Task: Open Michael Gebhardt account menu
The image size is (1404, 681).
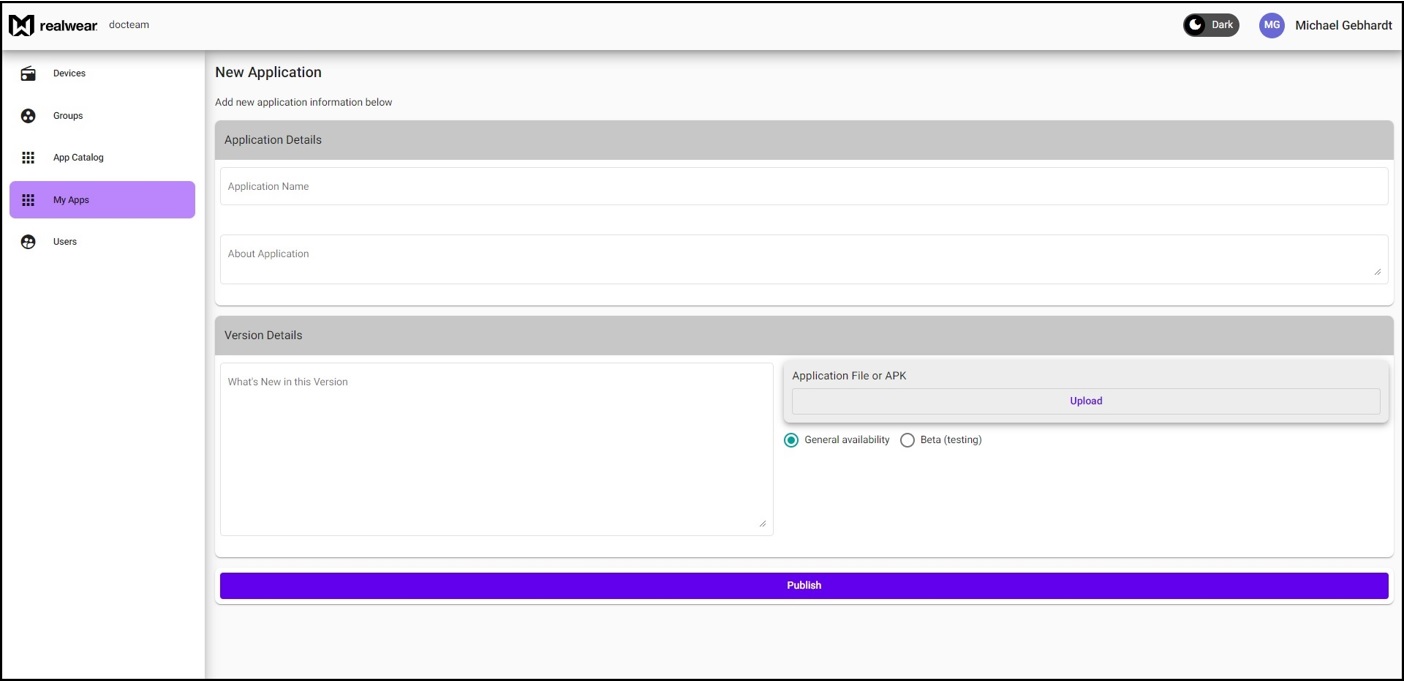Action: [1342, 26]
